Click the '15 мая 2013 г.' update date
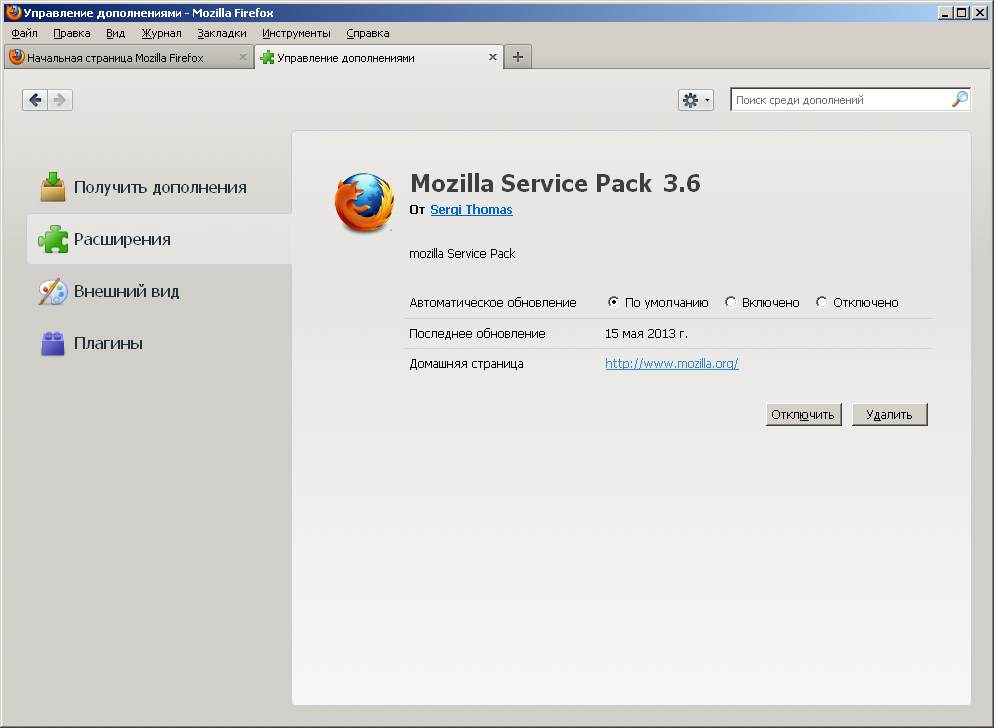 pyautogui.click(x=646, y=334)
